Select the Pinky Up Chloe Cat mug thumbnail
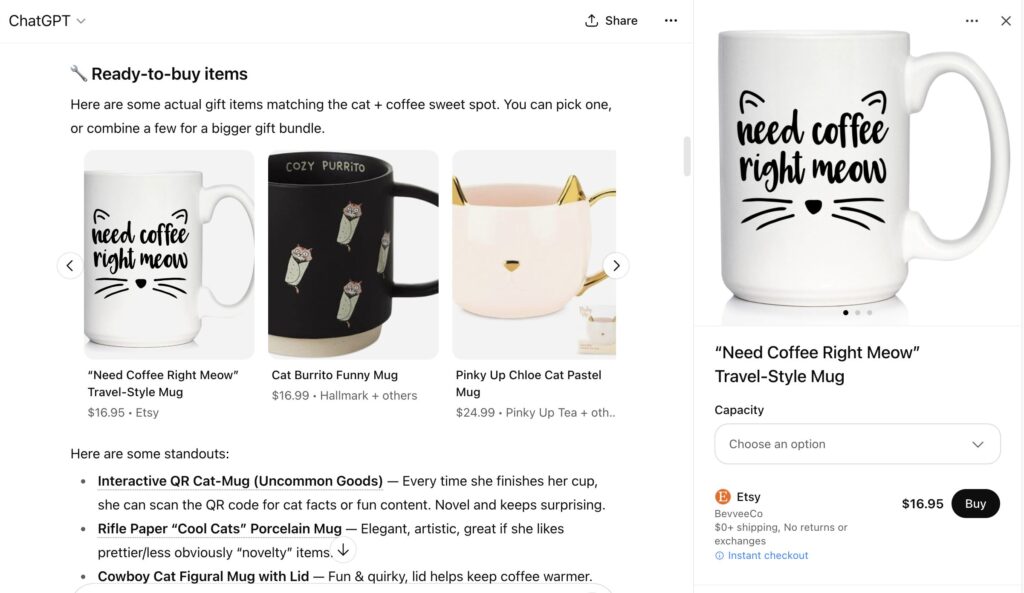Viewport: 1024px width, 593px height. 534,255
